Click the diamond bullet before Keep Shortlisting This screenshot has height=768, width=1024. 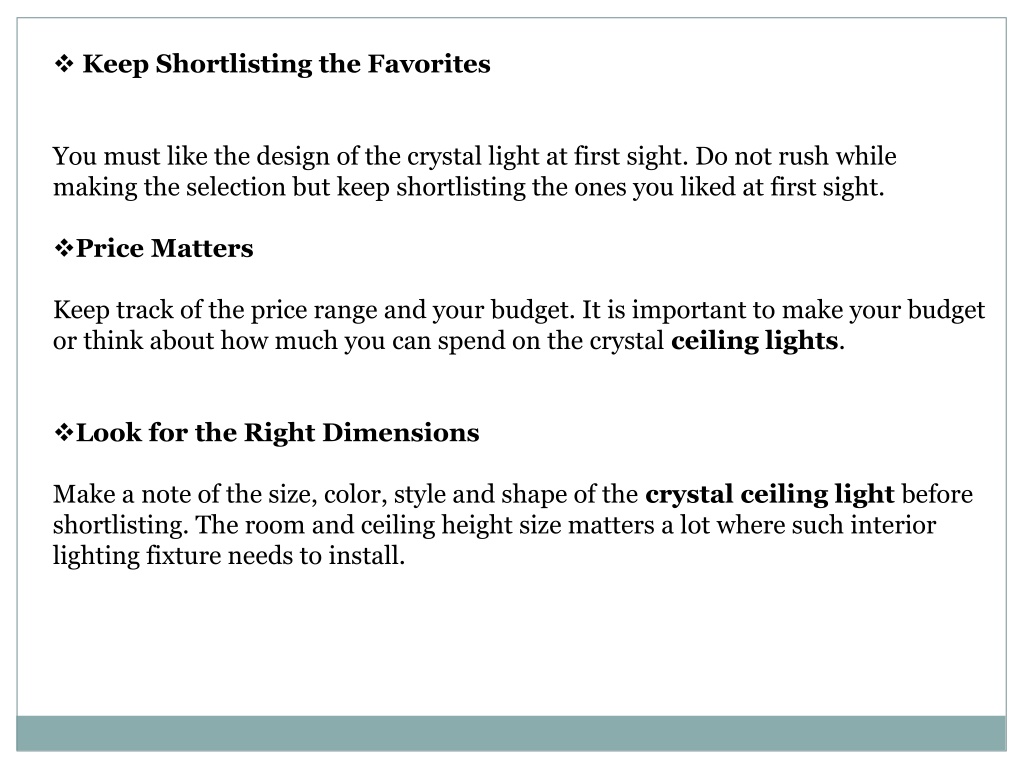pyautogui.click(x=63, y=64)
